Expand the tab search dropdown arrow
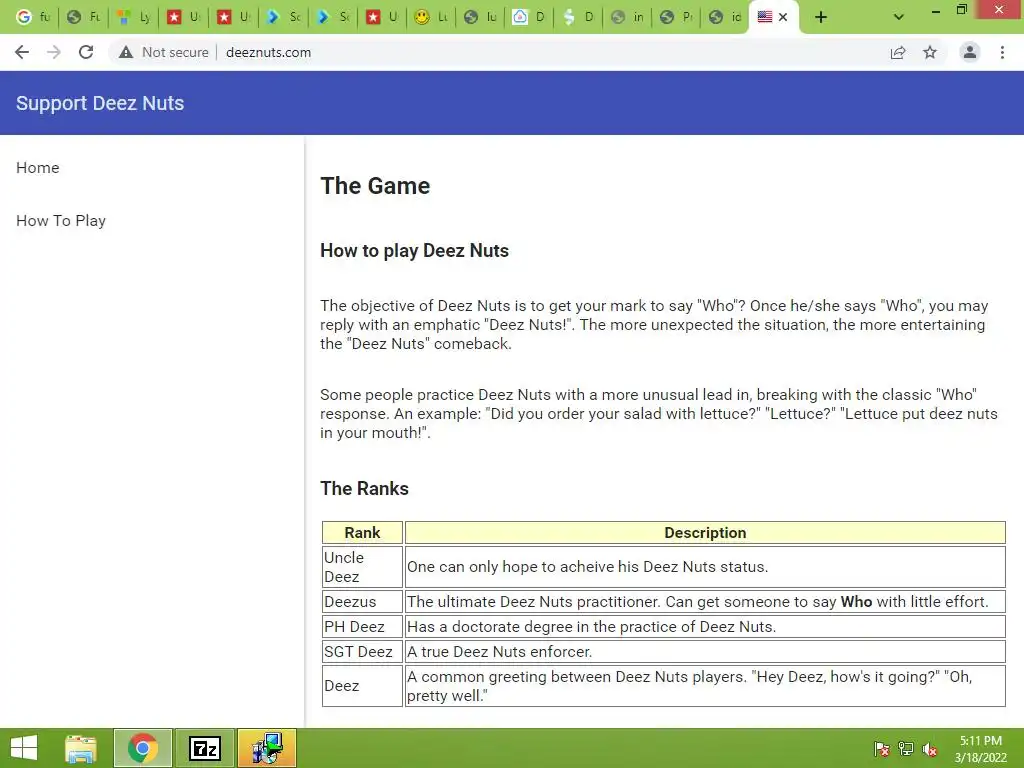 (899, 17)
